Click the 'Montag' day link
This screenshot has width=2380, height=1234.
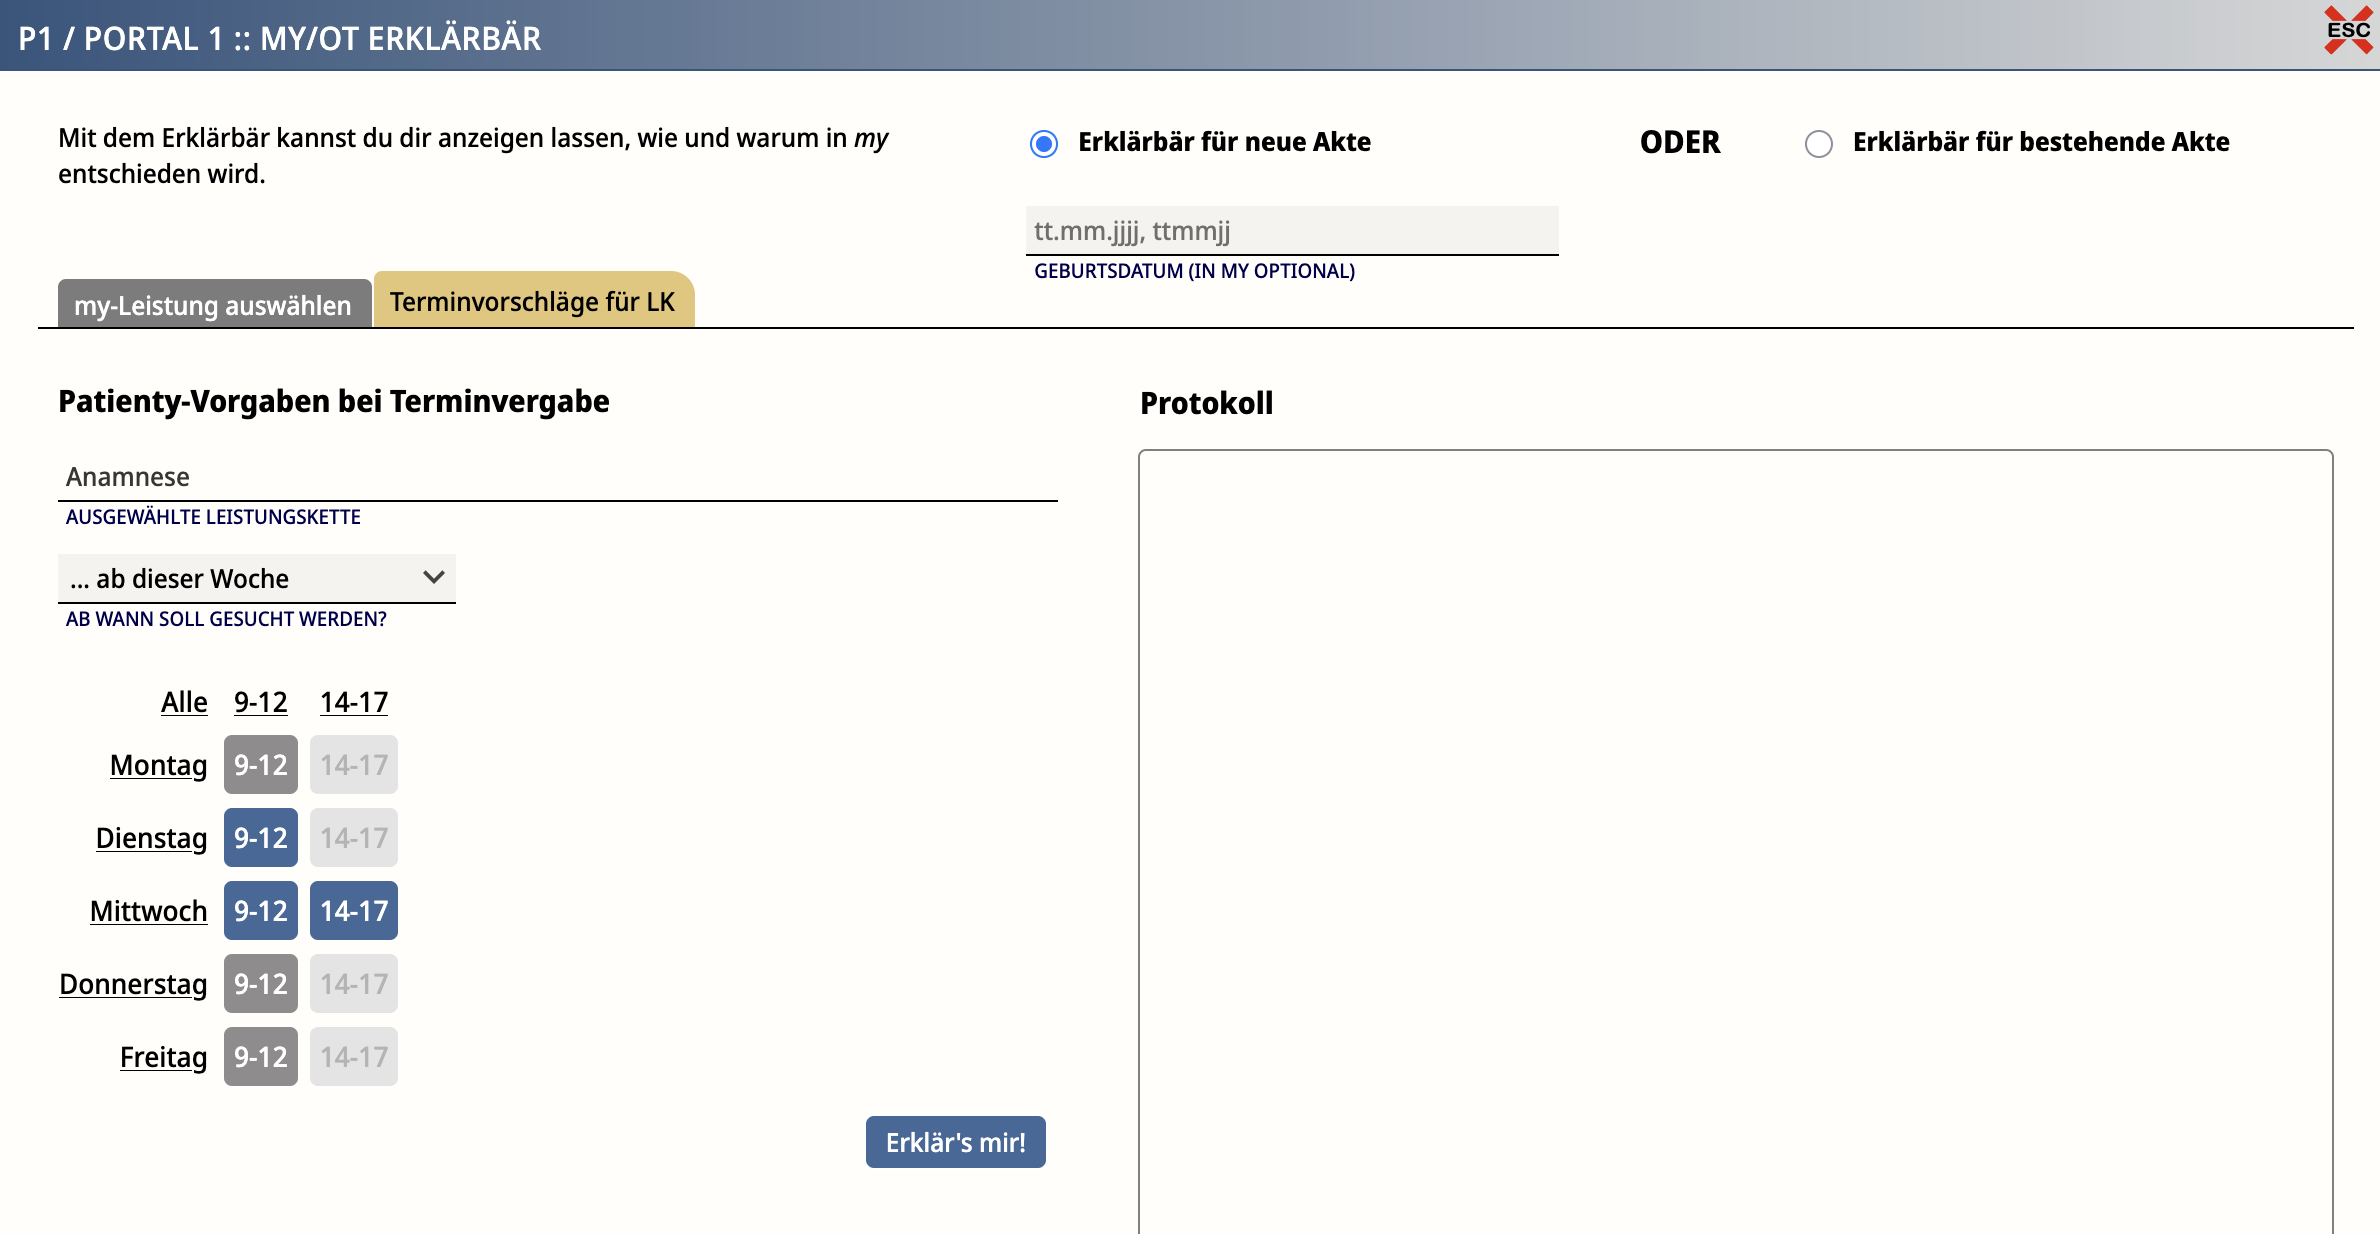tap(158, 765)
